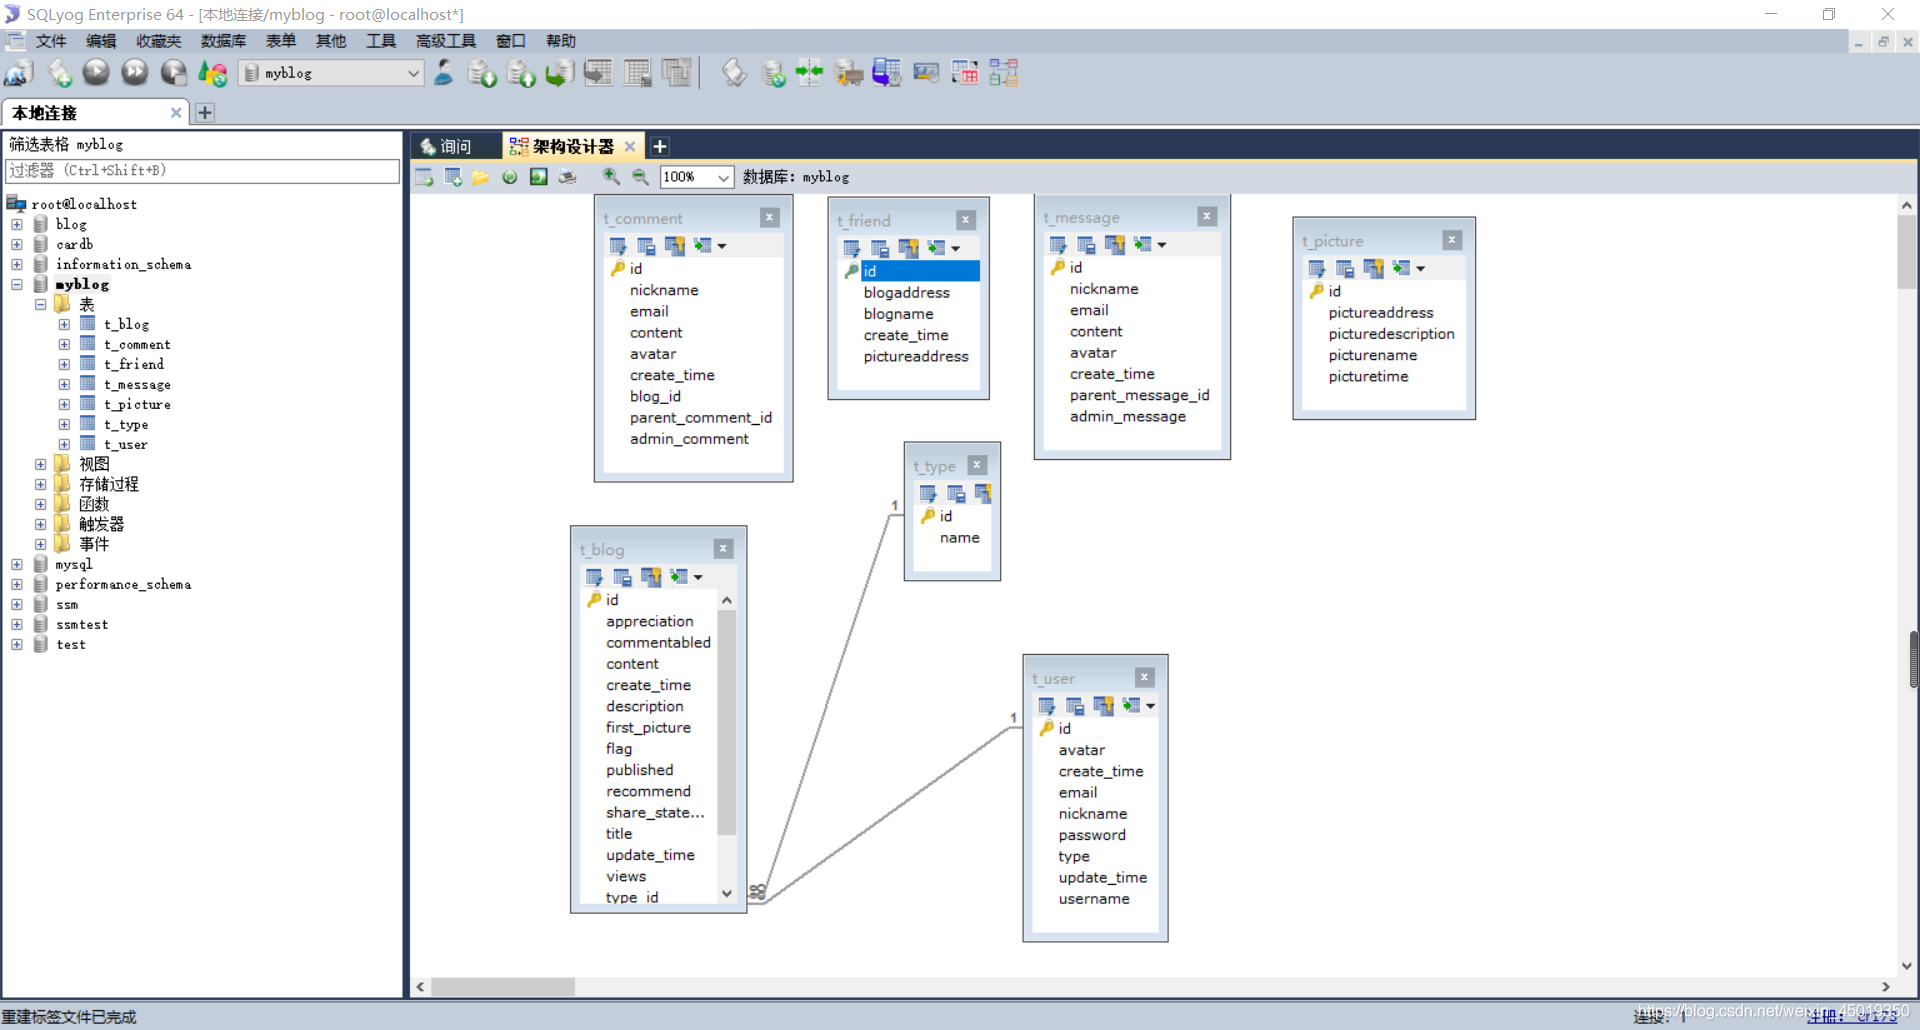
Task: Select parent_comment_id field in t_comment
Action: pos(701,418)
